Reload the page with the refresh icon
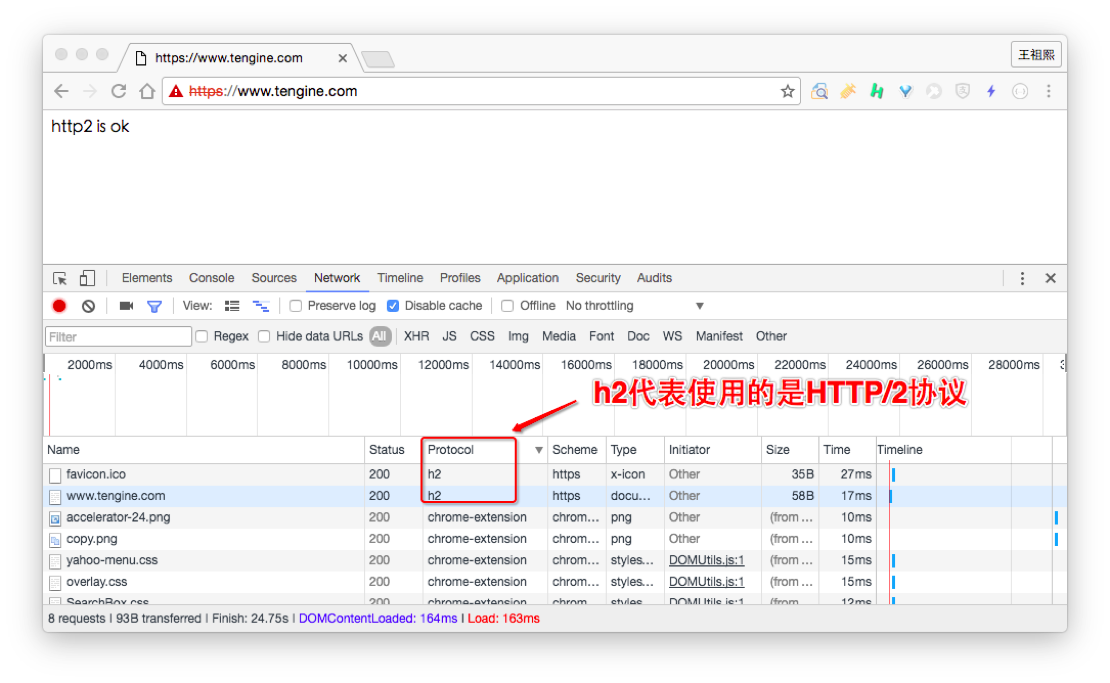 point(118,91)
